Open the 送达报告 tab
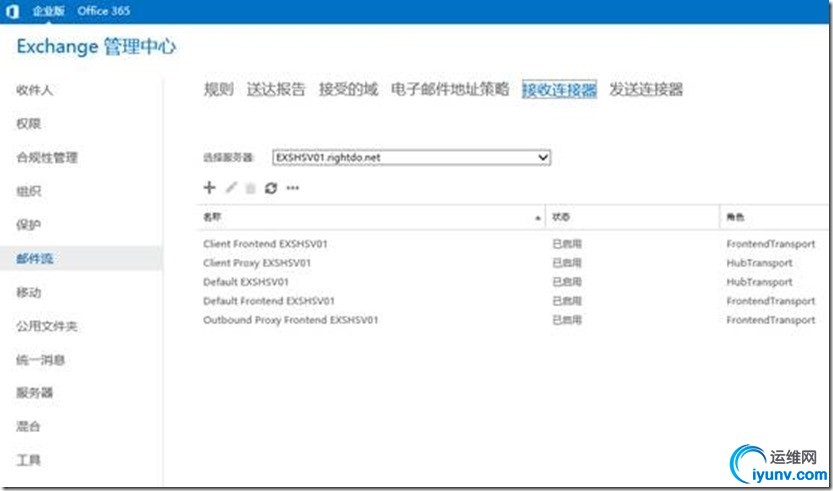This screenshot has width=833, height=491. tap(276, 89)
